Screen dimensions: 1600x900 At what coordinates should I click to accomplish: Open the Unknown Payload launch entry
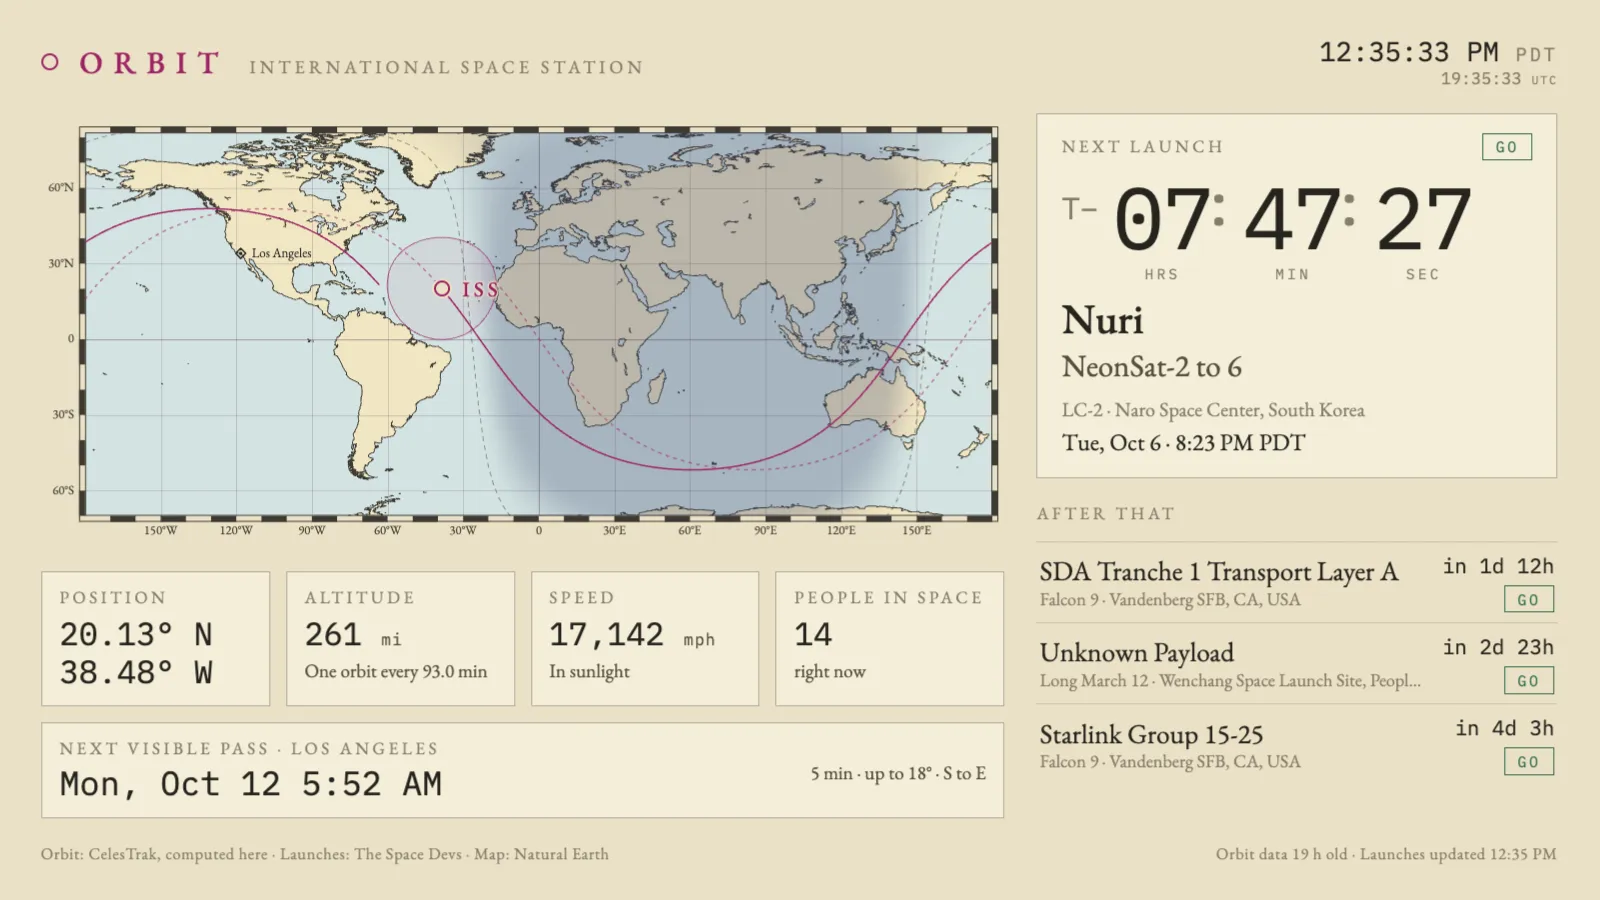pos(1296,665)
